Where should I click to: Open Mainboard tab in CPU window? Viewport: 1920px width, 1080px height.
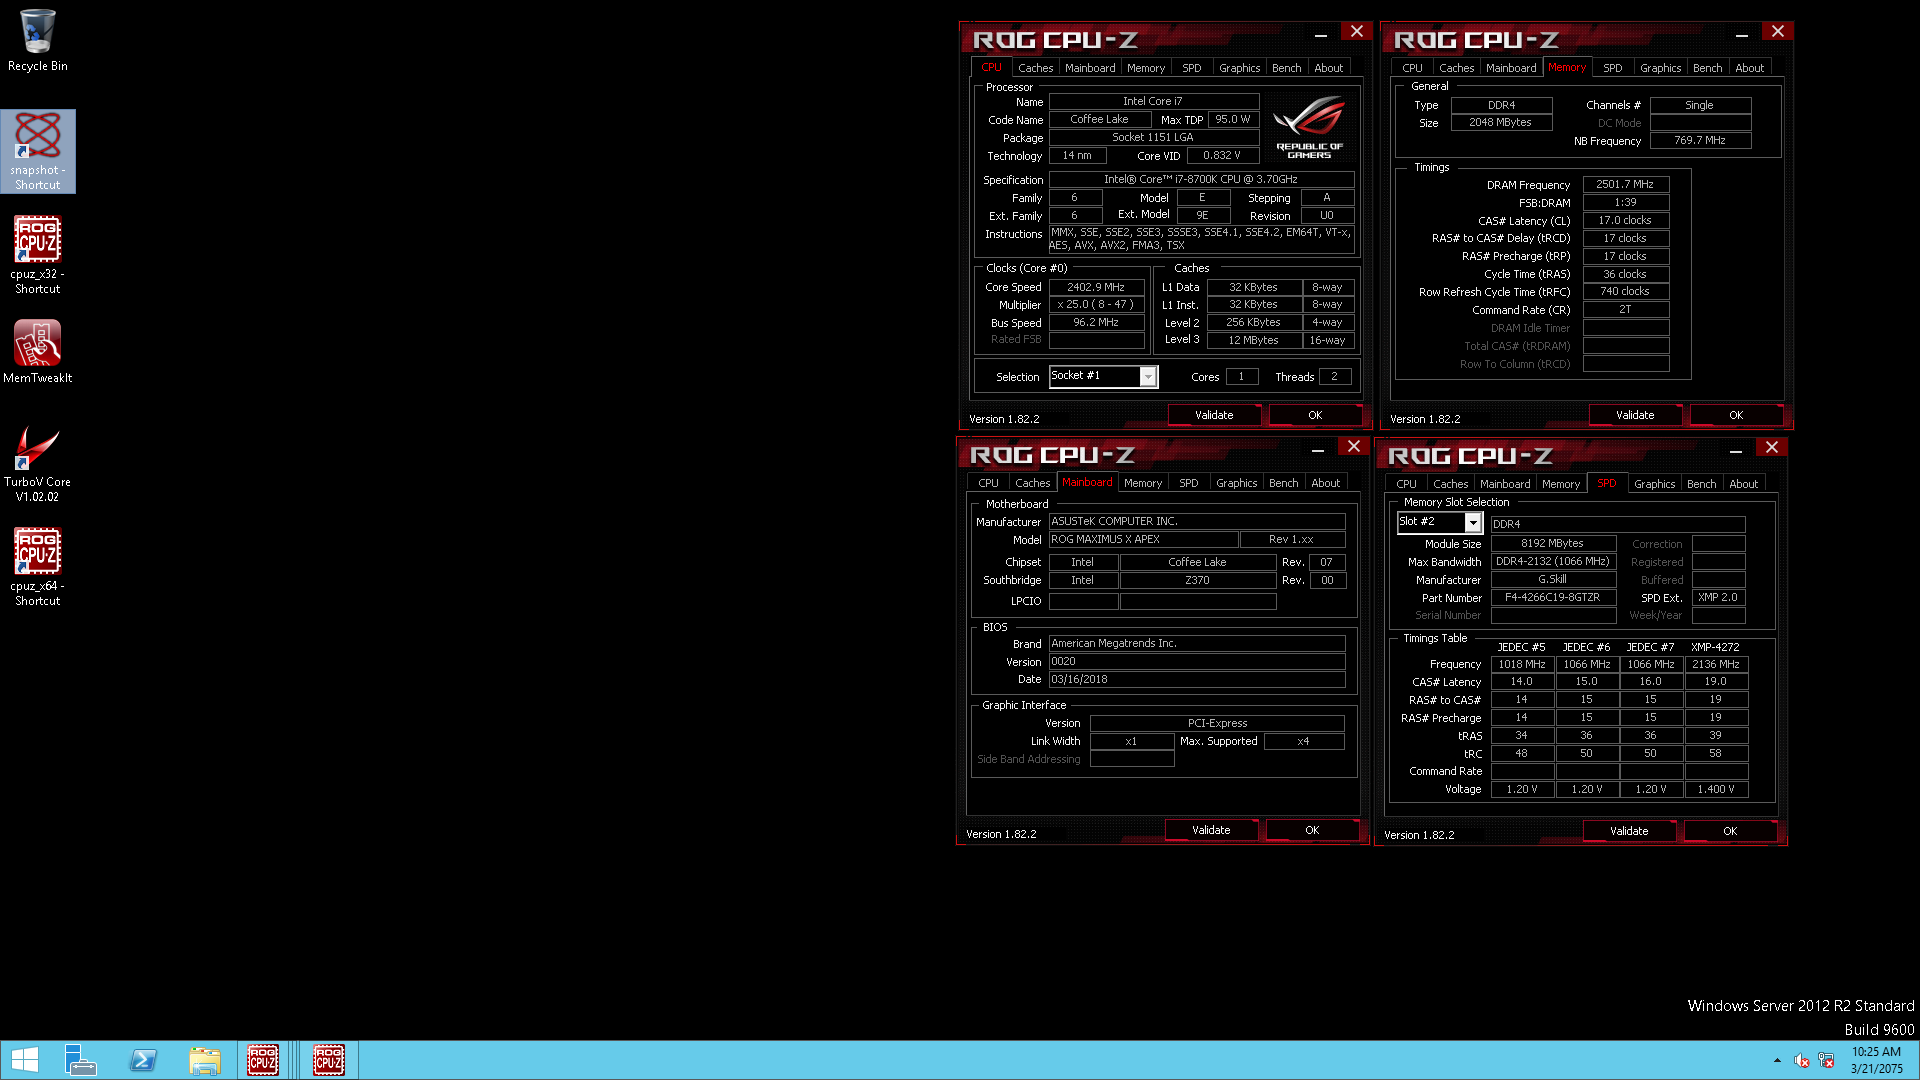click(1090, 68)
